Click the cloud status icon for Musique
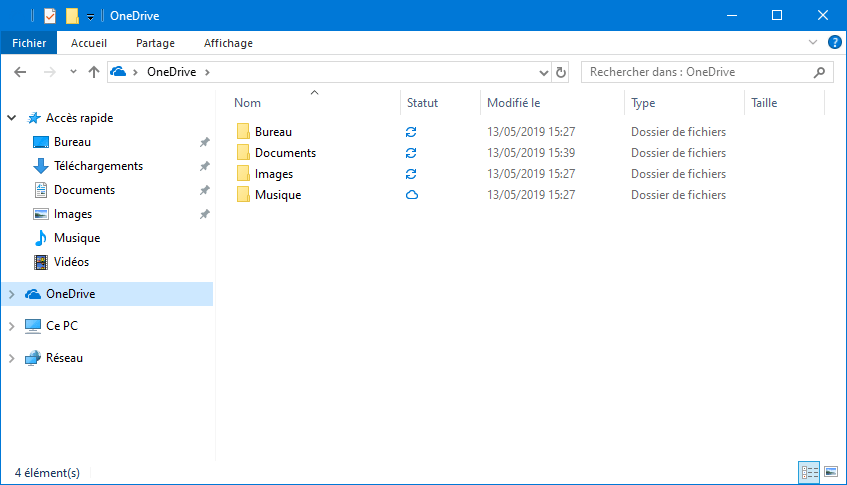 pos(412,195)
